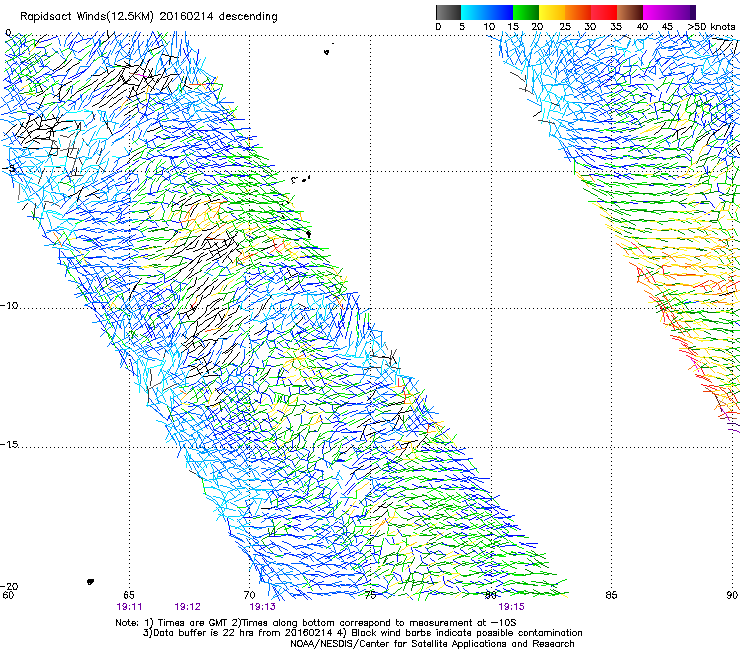Click the '19:11' pass time label
The image size is (740, 650).
point(129,607)
